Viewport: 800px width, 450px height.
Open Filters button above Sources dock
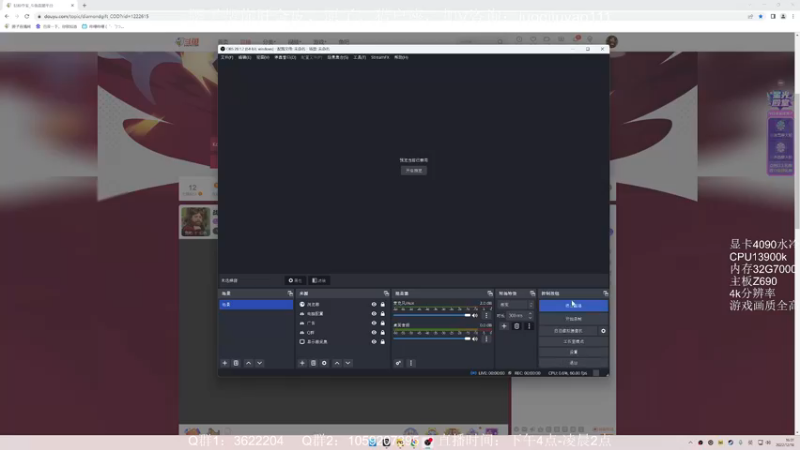[319, 281]
